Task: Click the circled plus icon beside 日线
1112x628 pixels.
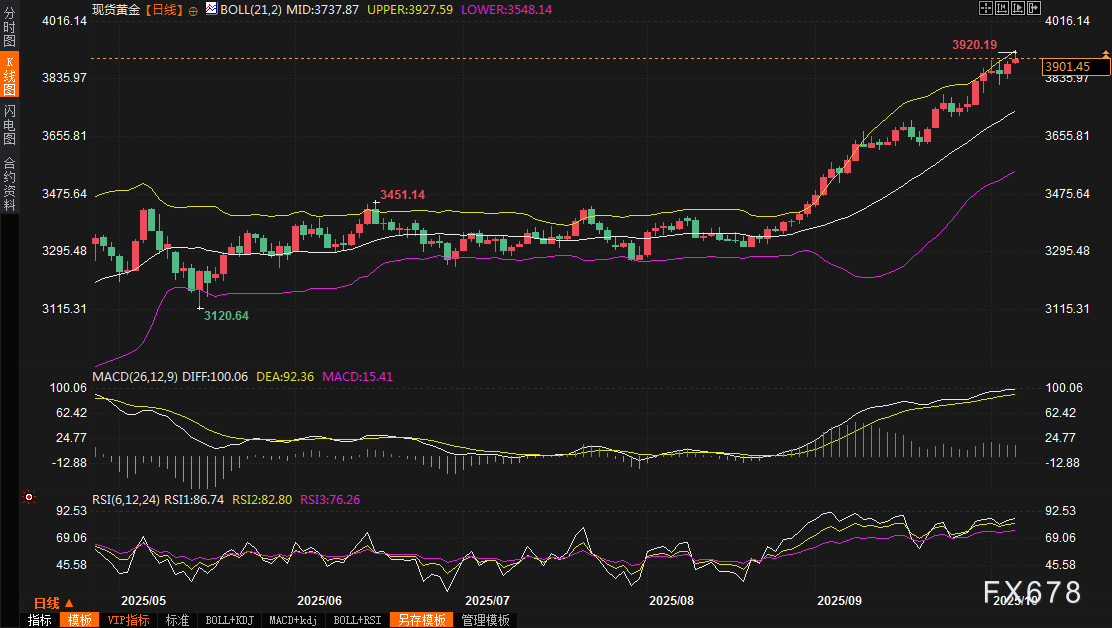Action: (193, 9)
